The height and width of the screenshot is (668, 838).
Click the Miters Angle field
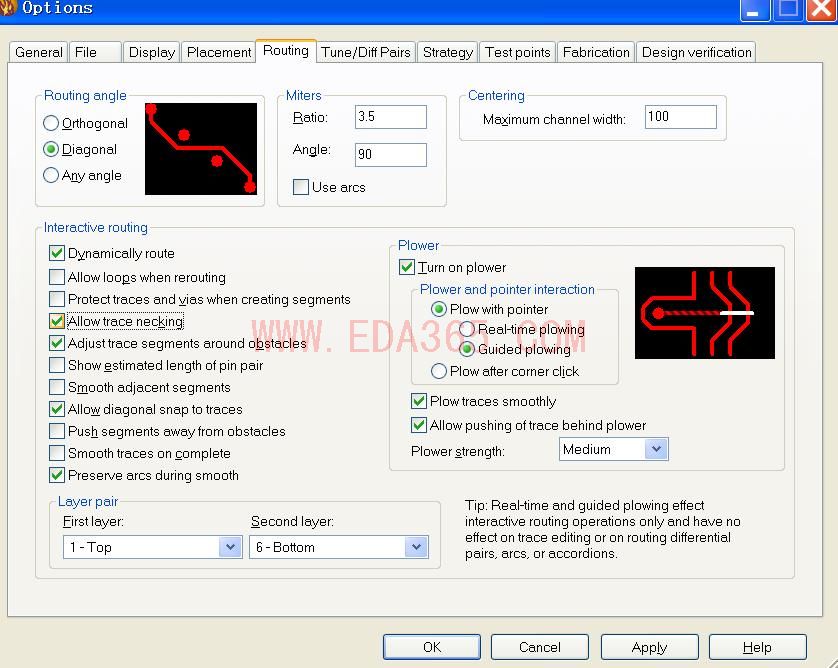[x=391, y=154]
